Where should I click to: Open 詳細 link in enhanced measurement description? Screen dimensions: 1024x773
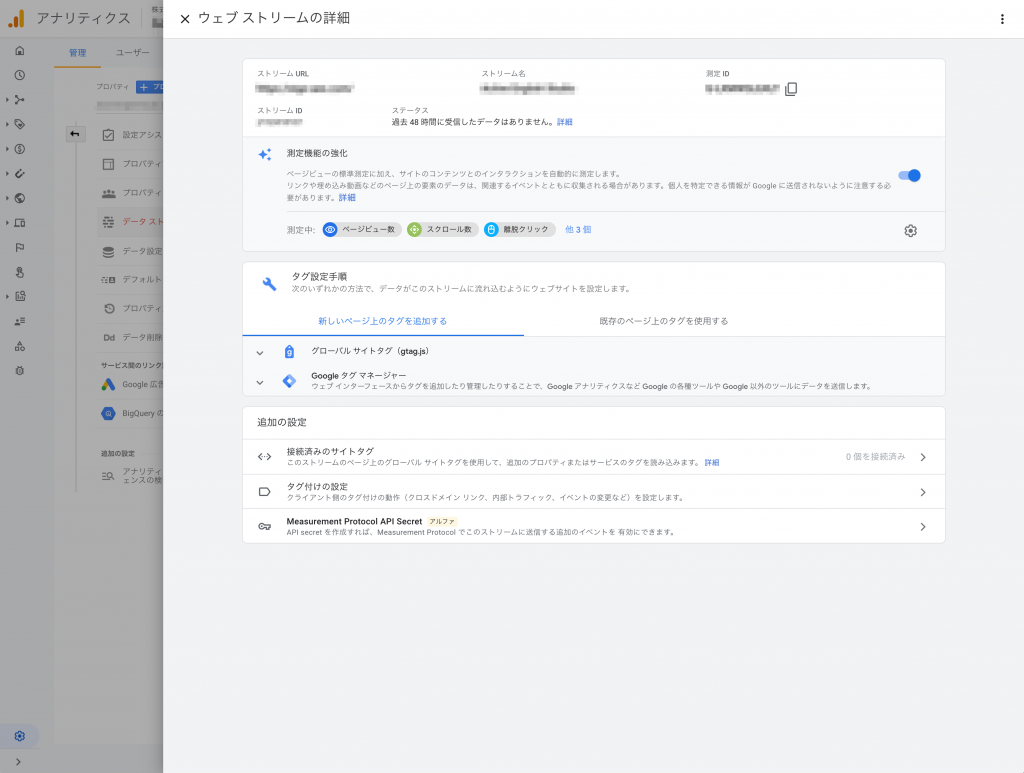click(347, 198)
